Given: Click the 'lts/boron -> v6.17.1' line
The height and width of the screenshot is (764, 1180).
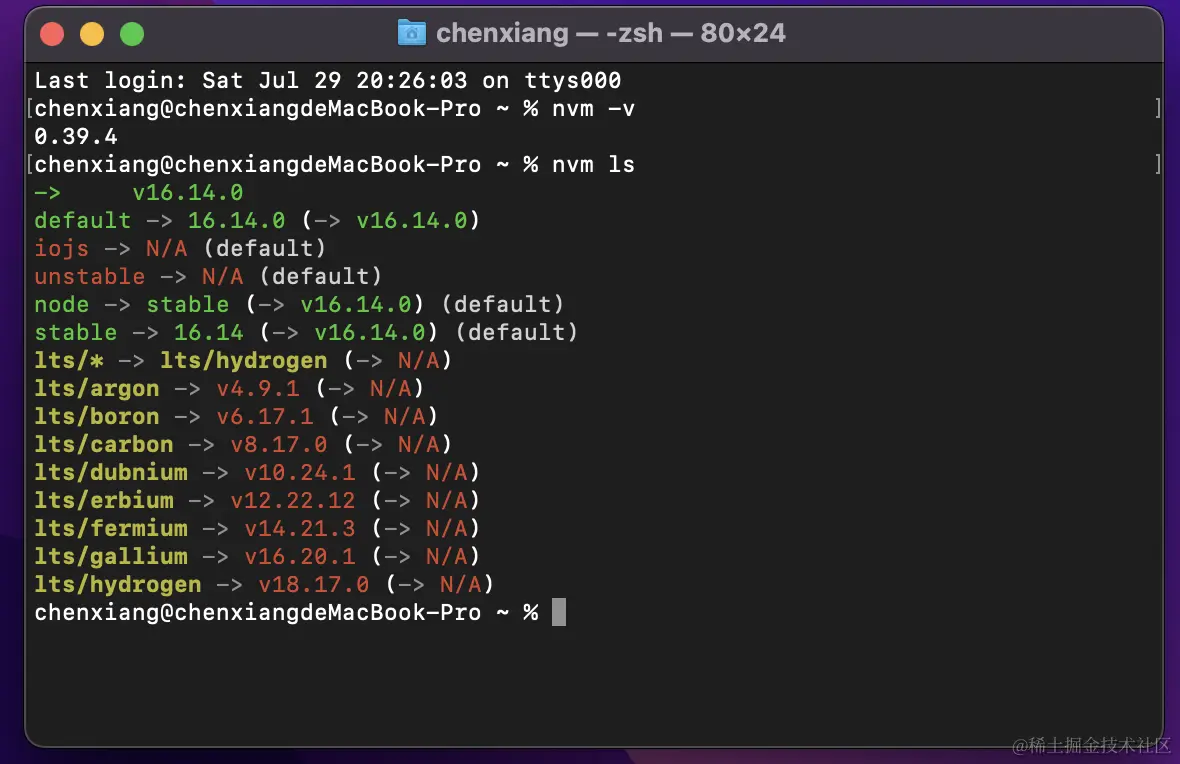Looking at the screenshot, I should click(236, 416).
